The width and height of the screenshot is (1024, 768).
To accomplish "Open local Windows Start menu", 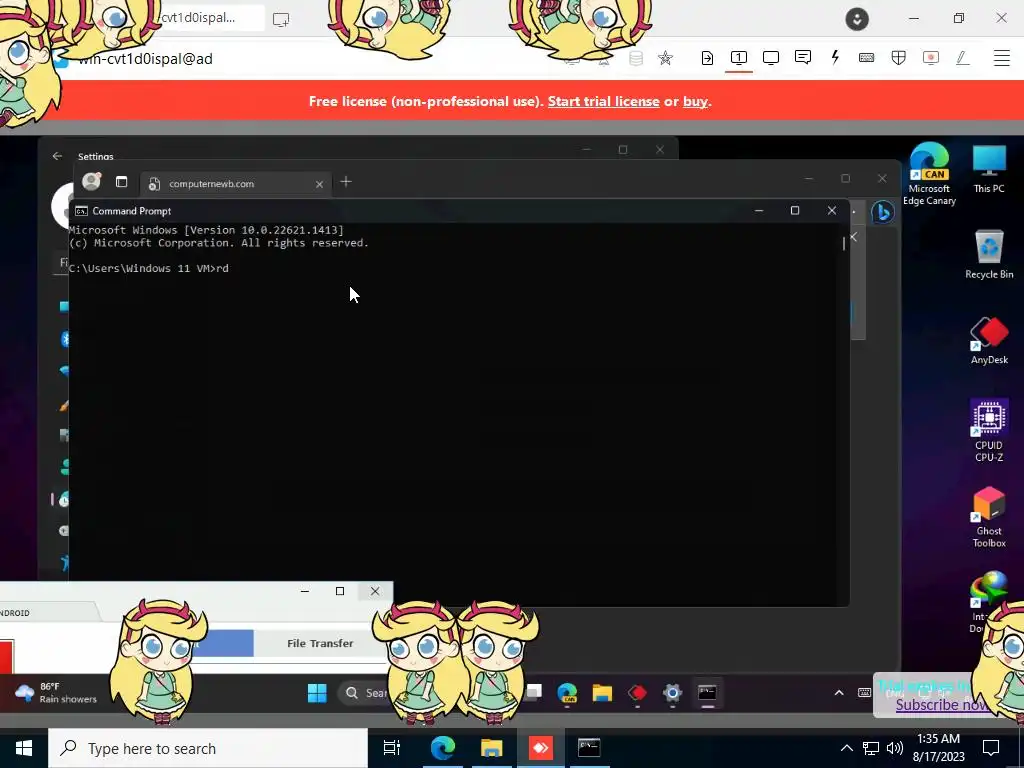I will pos(24,748).
